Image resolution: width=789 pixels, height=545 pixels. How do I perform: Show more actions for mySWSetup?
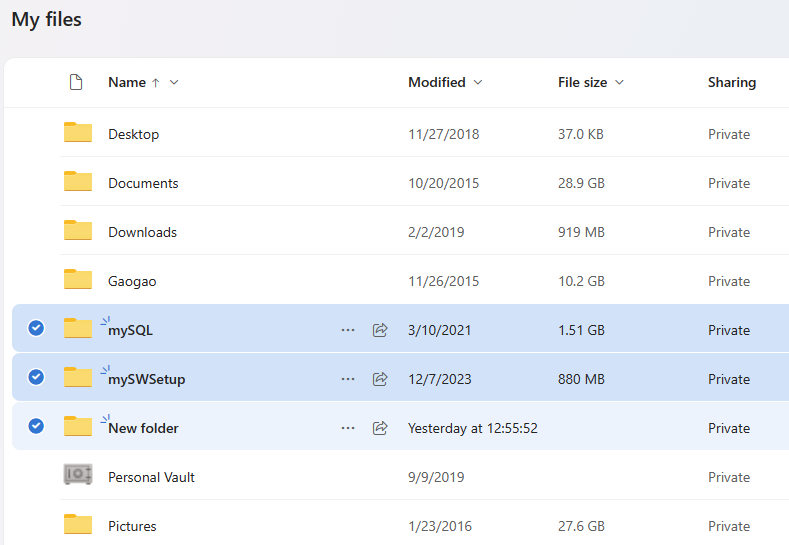click(348, 379)
